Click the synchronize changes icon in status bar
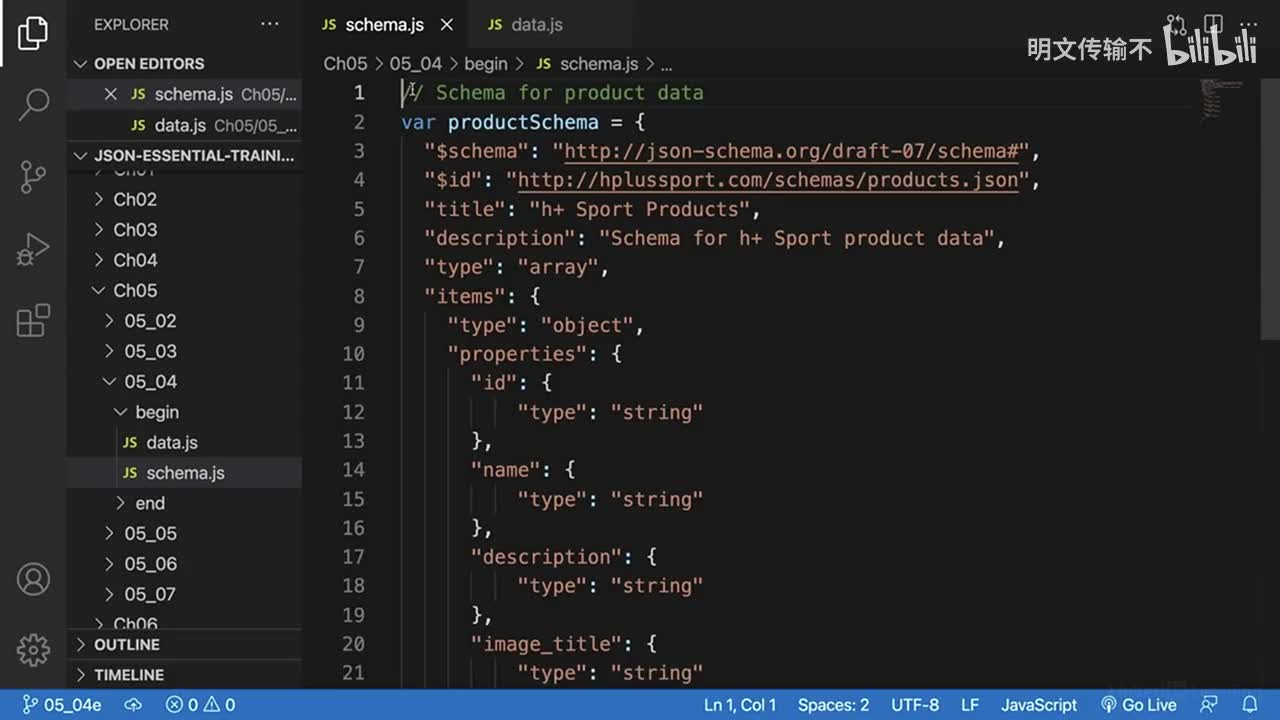The image size is (1280, 720). pos(133,705)
